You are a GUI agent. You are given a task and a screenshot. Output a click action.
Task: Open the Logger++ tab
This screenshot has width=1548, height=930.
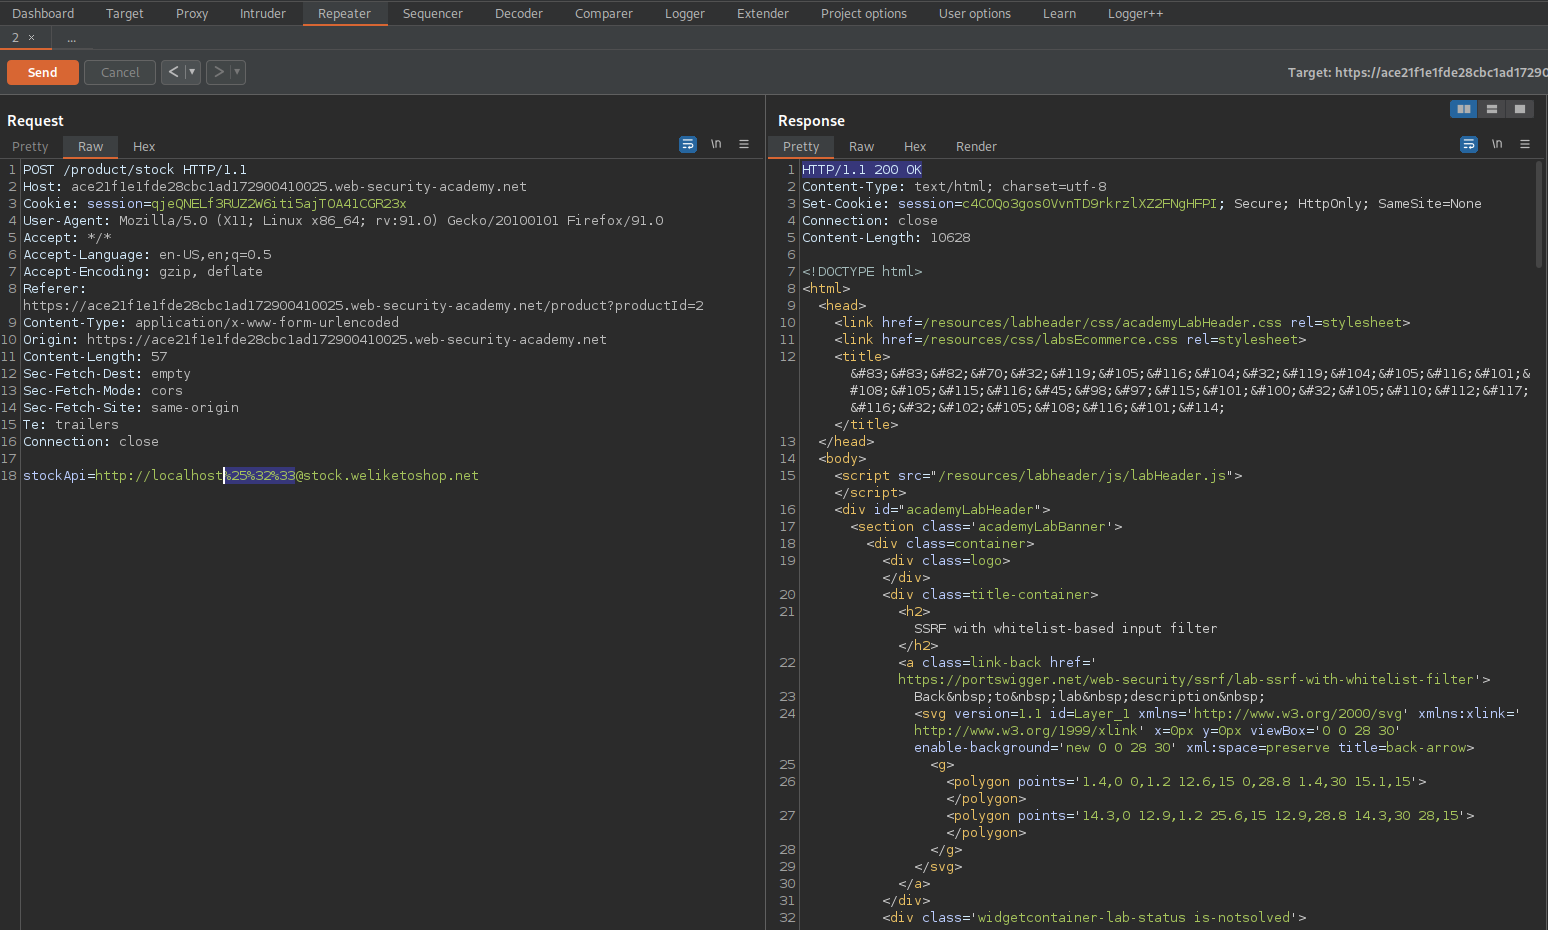(1135, 13)
